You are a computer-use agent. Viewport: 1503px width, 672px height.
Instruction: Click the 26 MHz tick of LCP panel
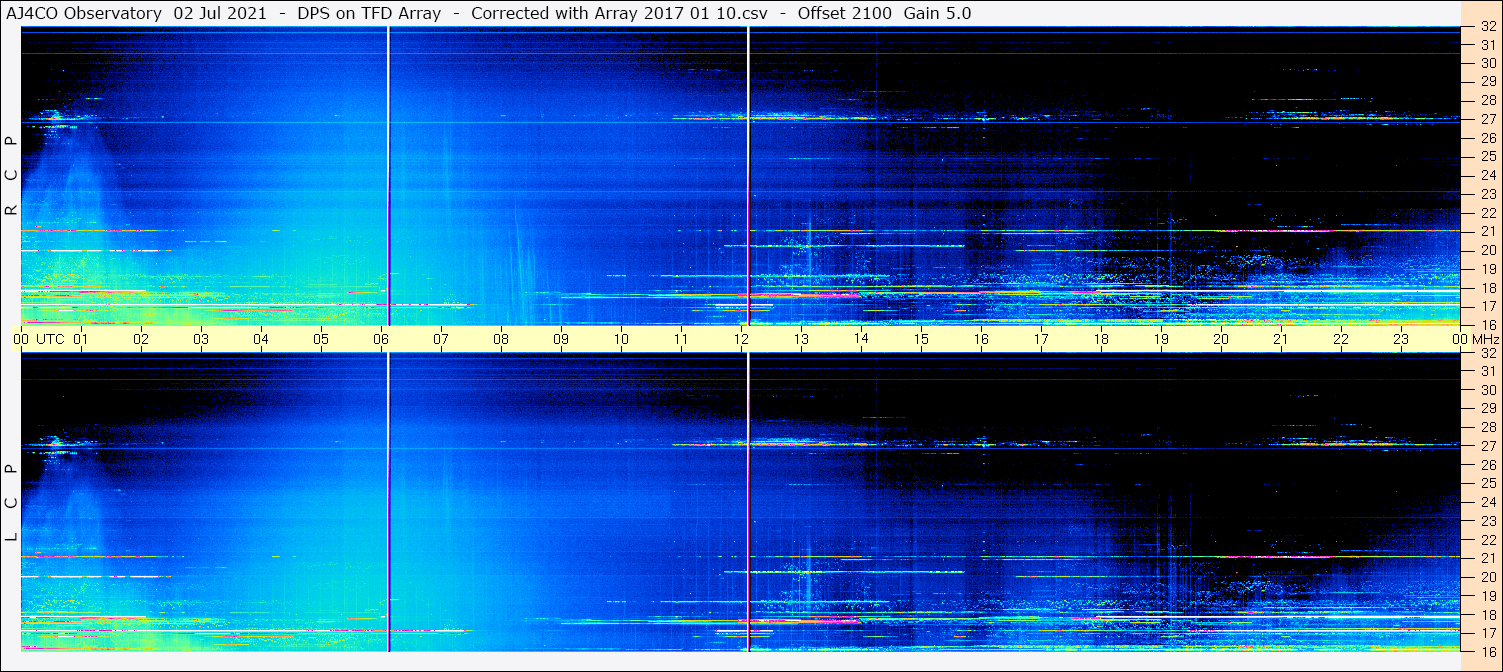pyautogui.click(x=1487, y=465)
